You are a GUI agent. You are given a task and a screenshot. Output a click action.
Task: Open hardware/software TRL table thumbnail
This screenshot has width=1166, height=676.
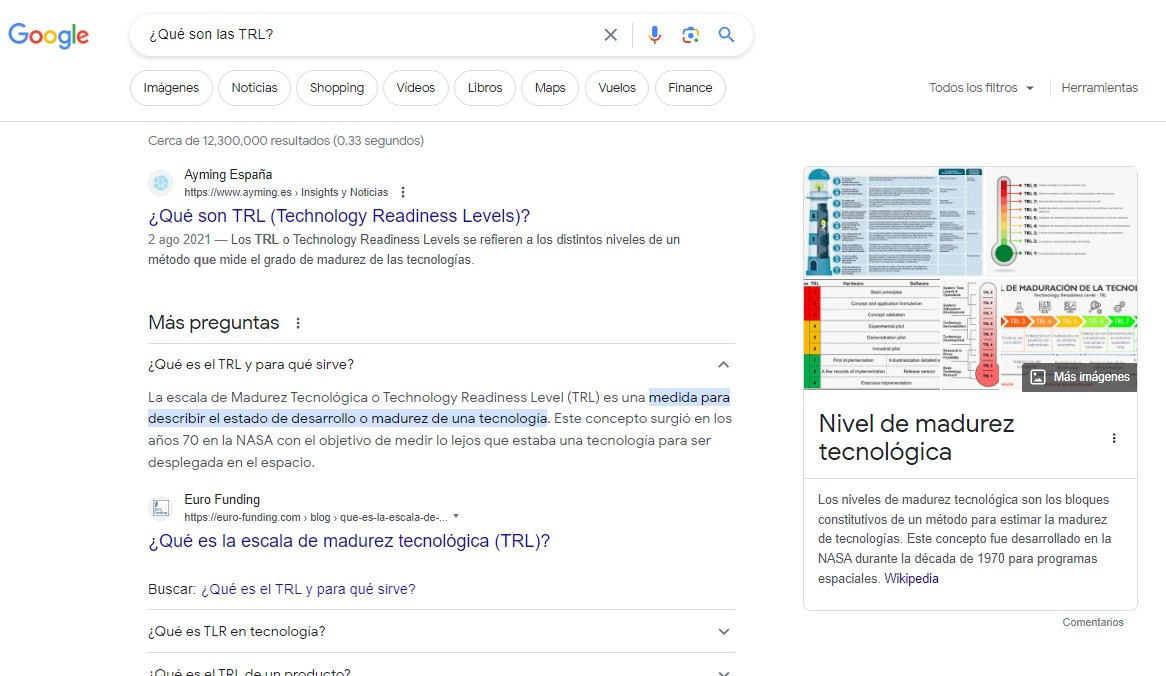click(x=872, y=335)
